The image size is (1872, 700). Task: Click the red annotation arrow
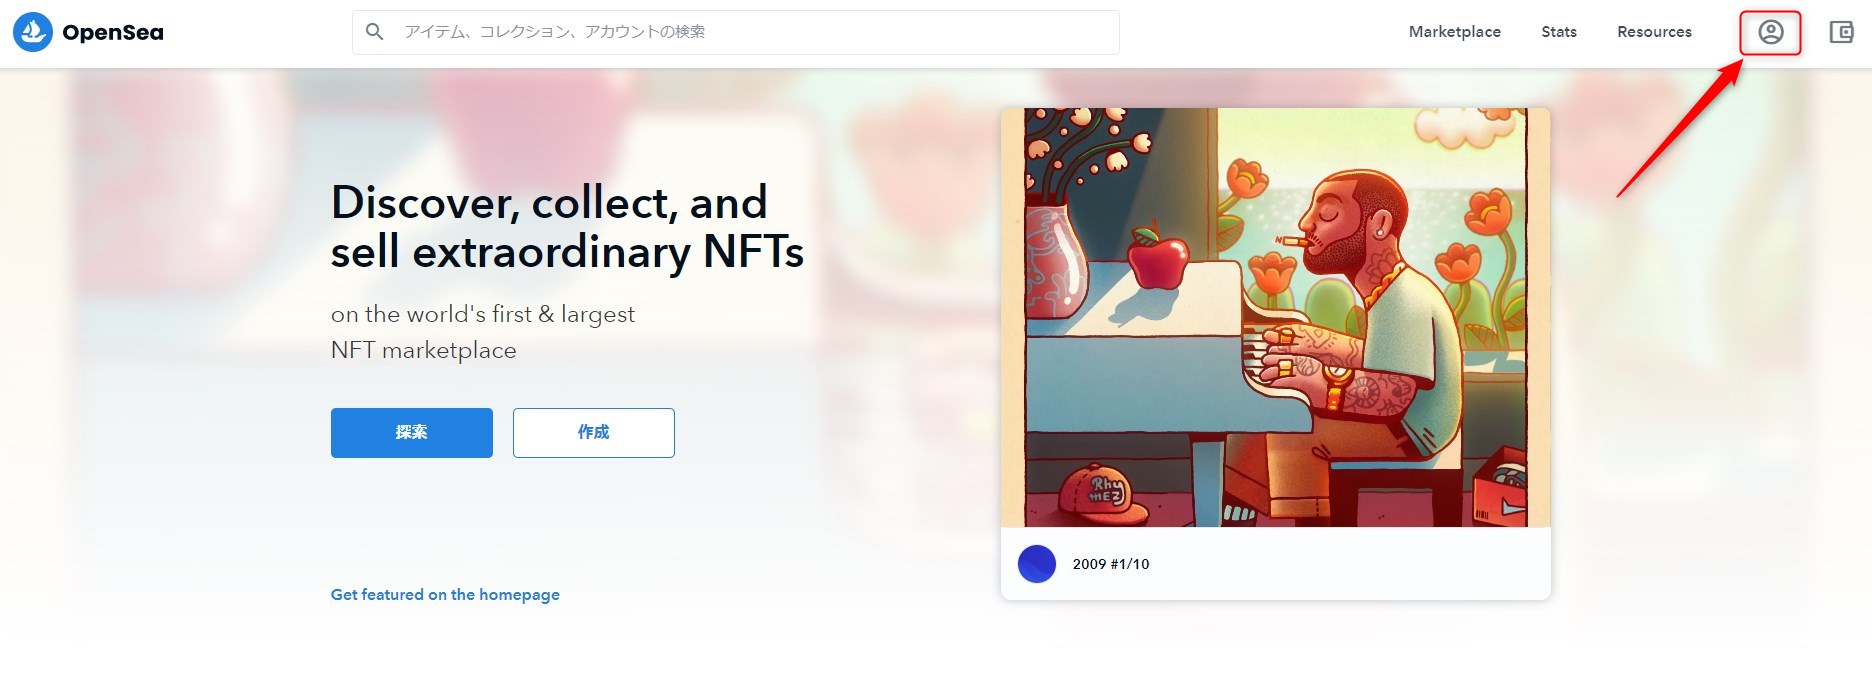[1680, 128]
